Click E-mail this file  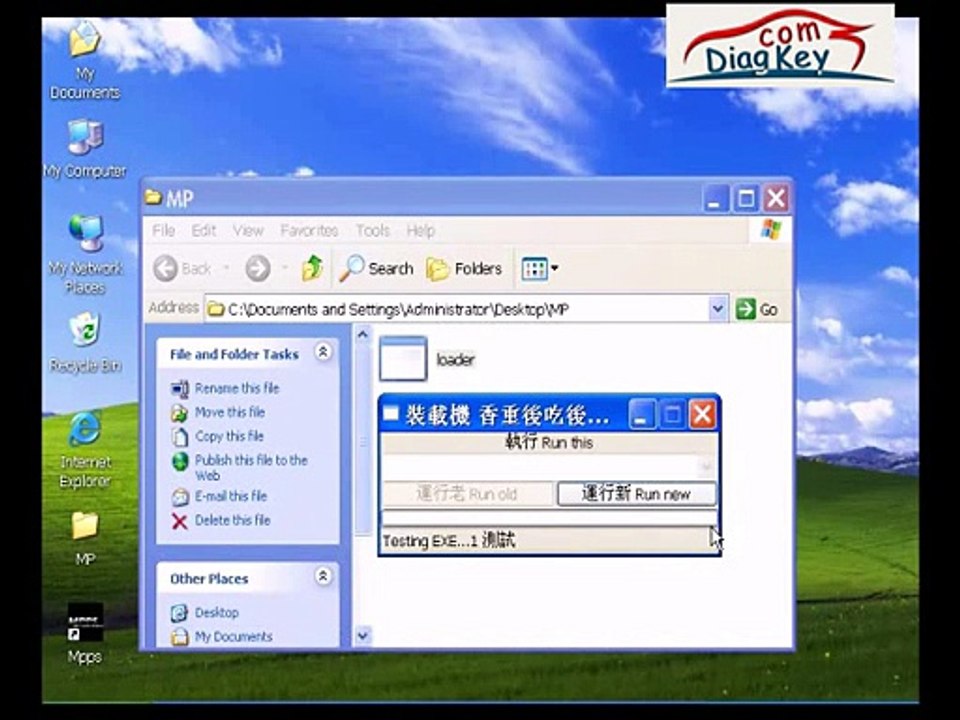tap(230, 497)
